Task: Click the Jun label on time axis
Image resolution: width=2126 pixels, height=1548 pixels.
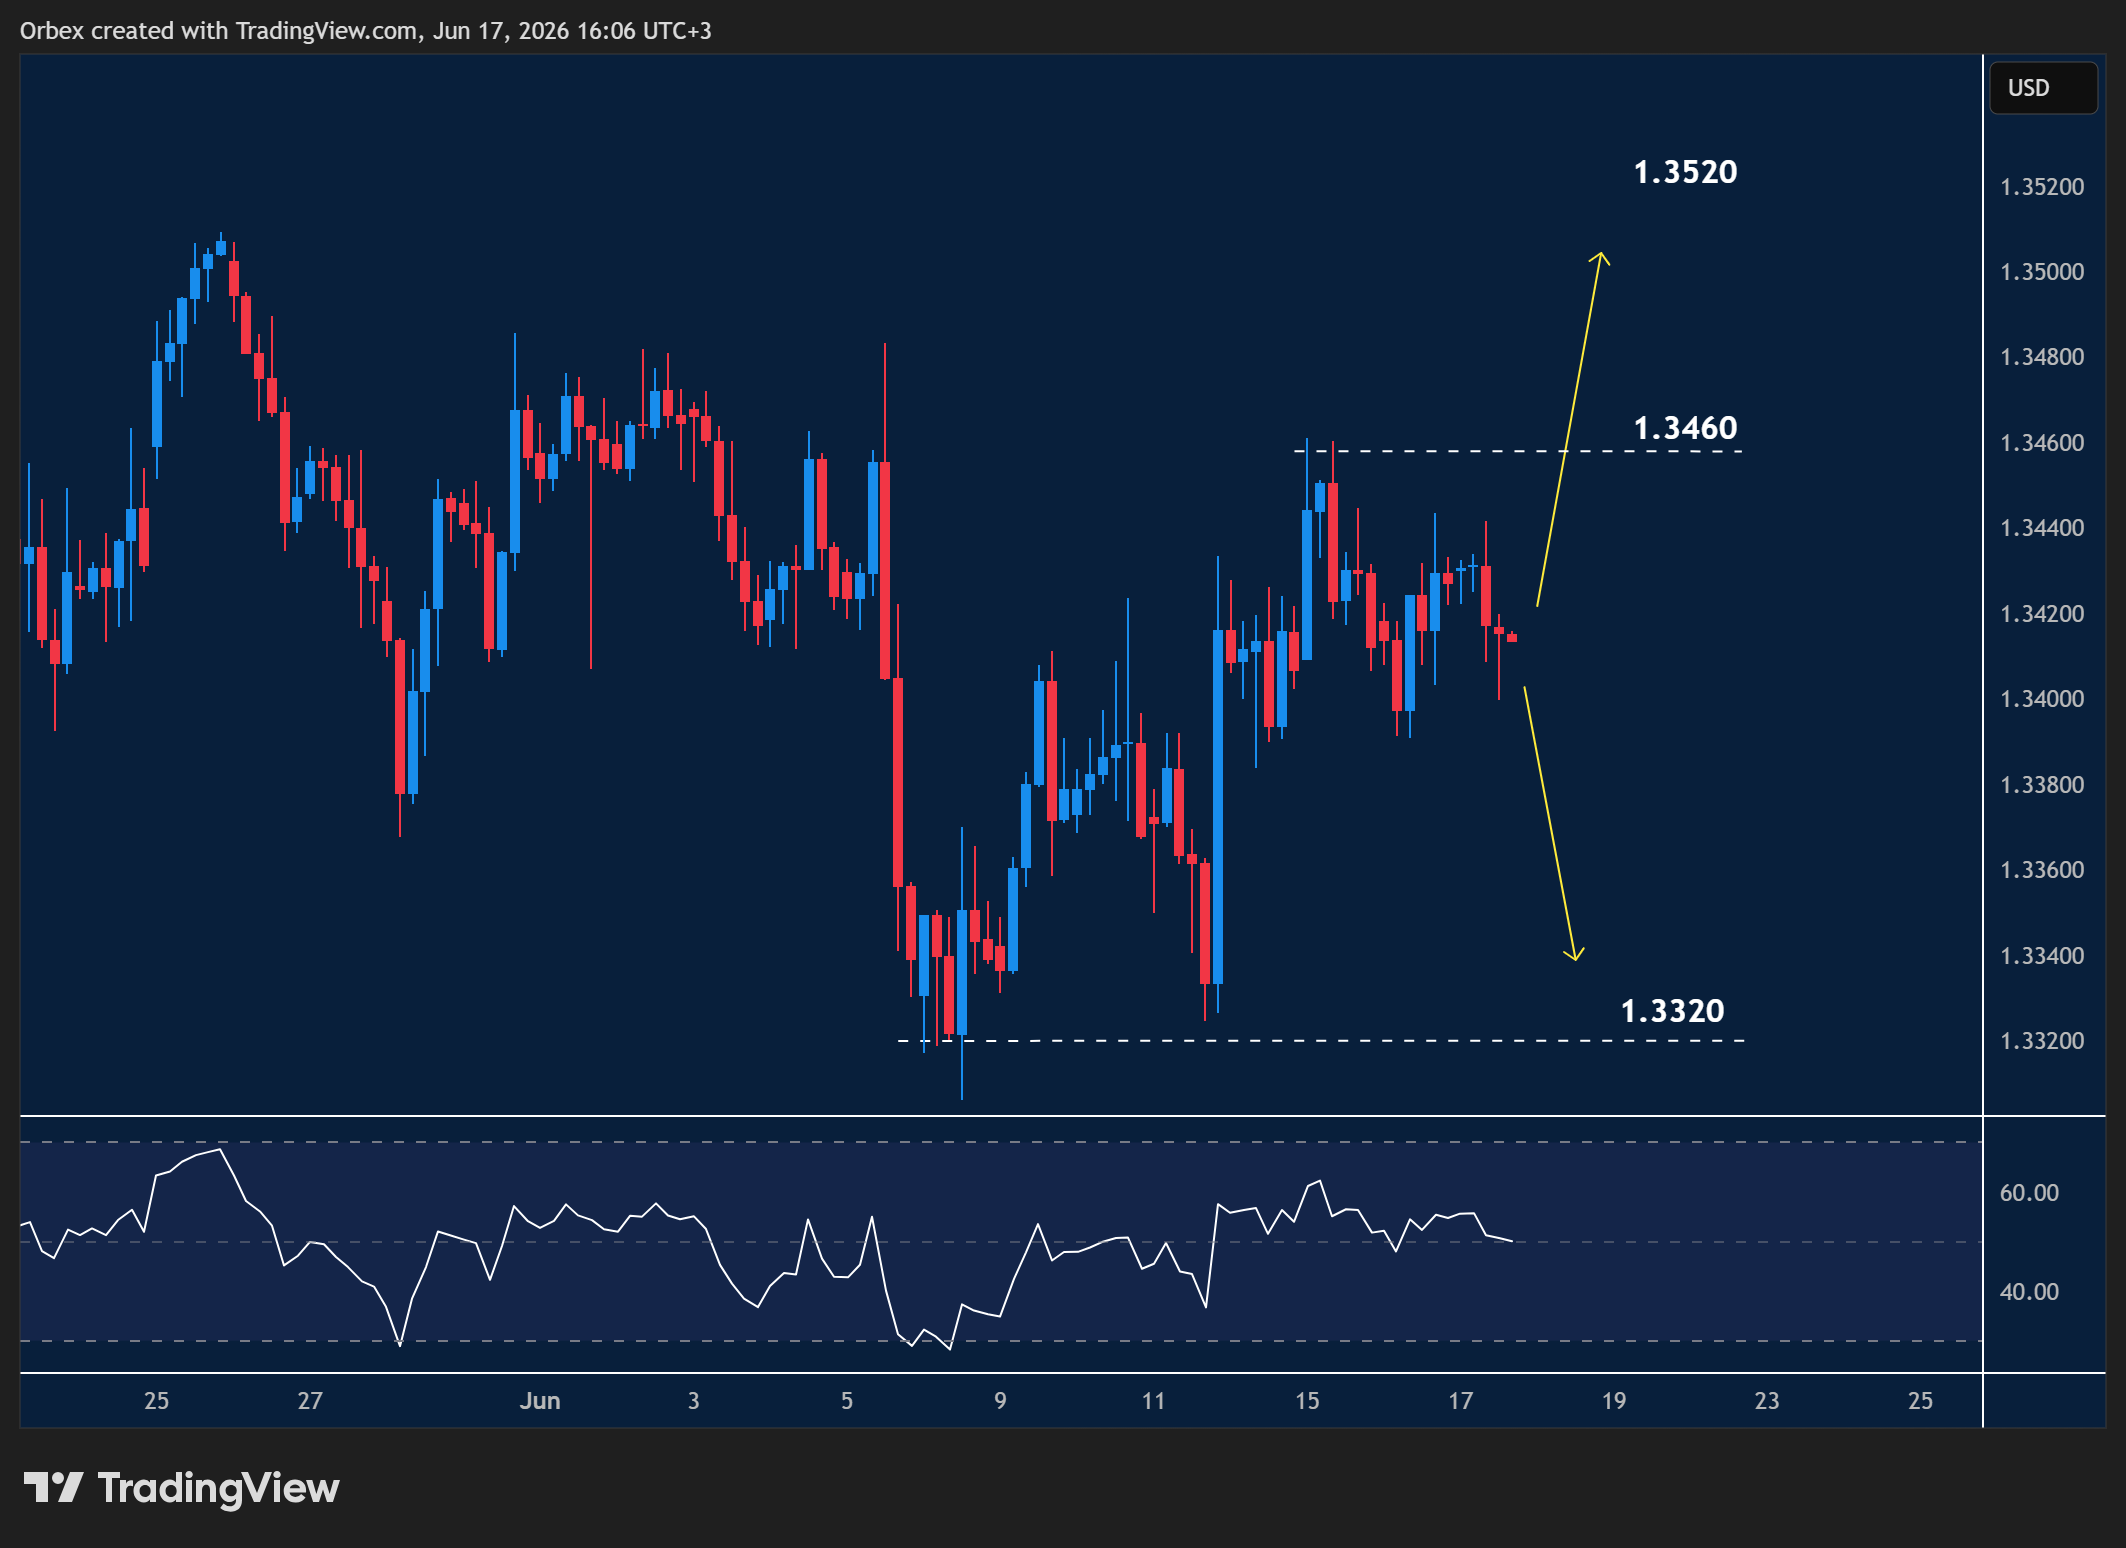Action: click(x=540, y=1401)
